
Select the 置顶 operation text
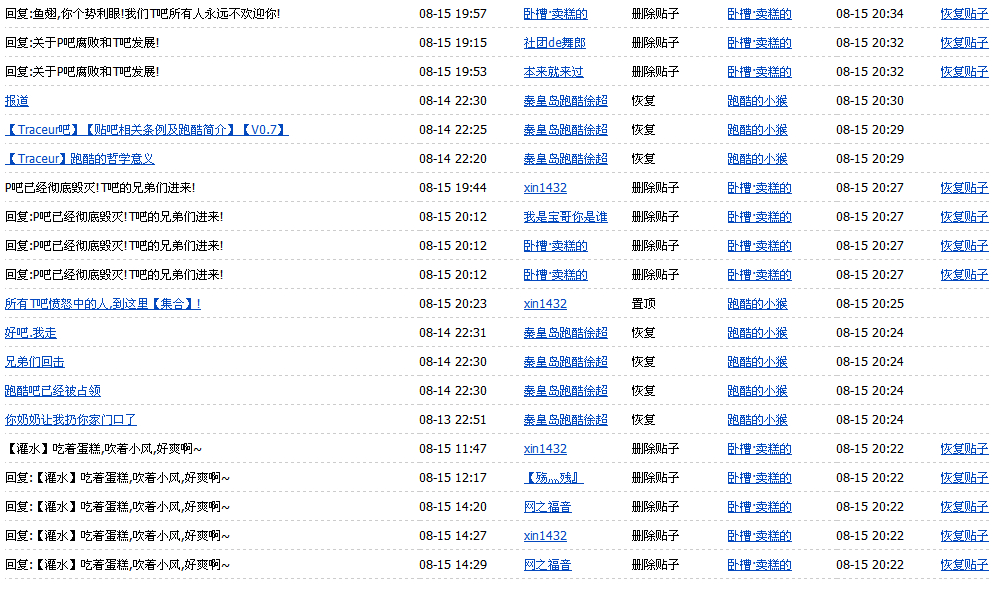tap(644, 304)
